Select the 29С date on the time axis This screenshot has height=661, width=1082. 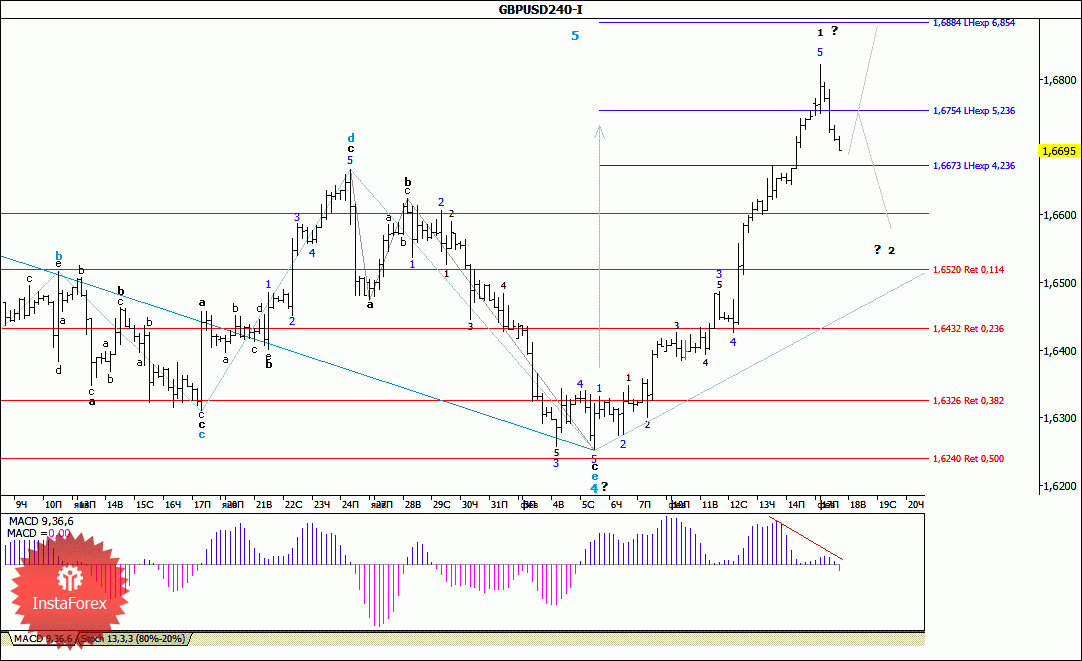(441, 505)
